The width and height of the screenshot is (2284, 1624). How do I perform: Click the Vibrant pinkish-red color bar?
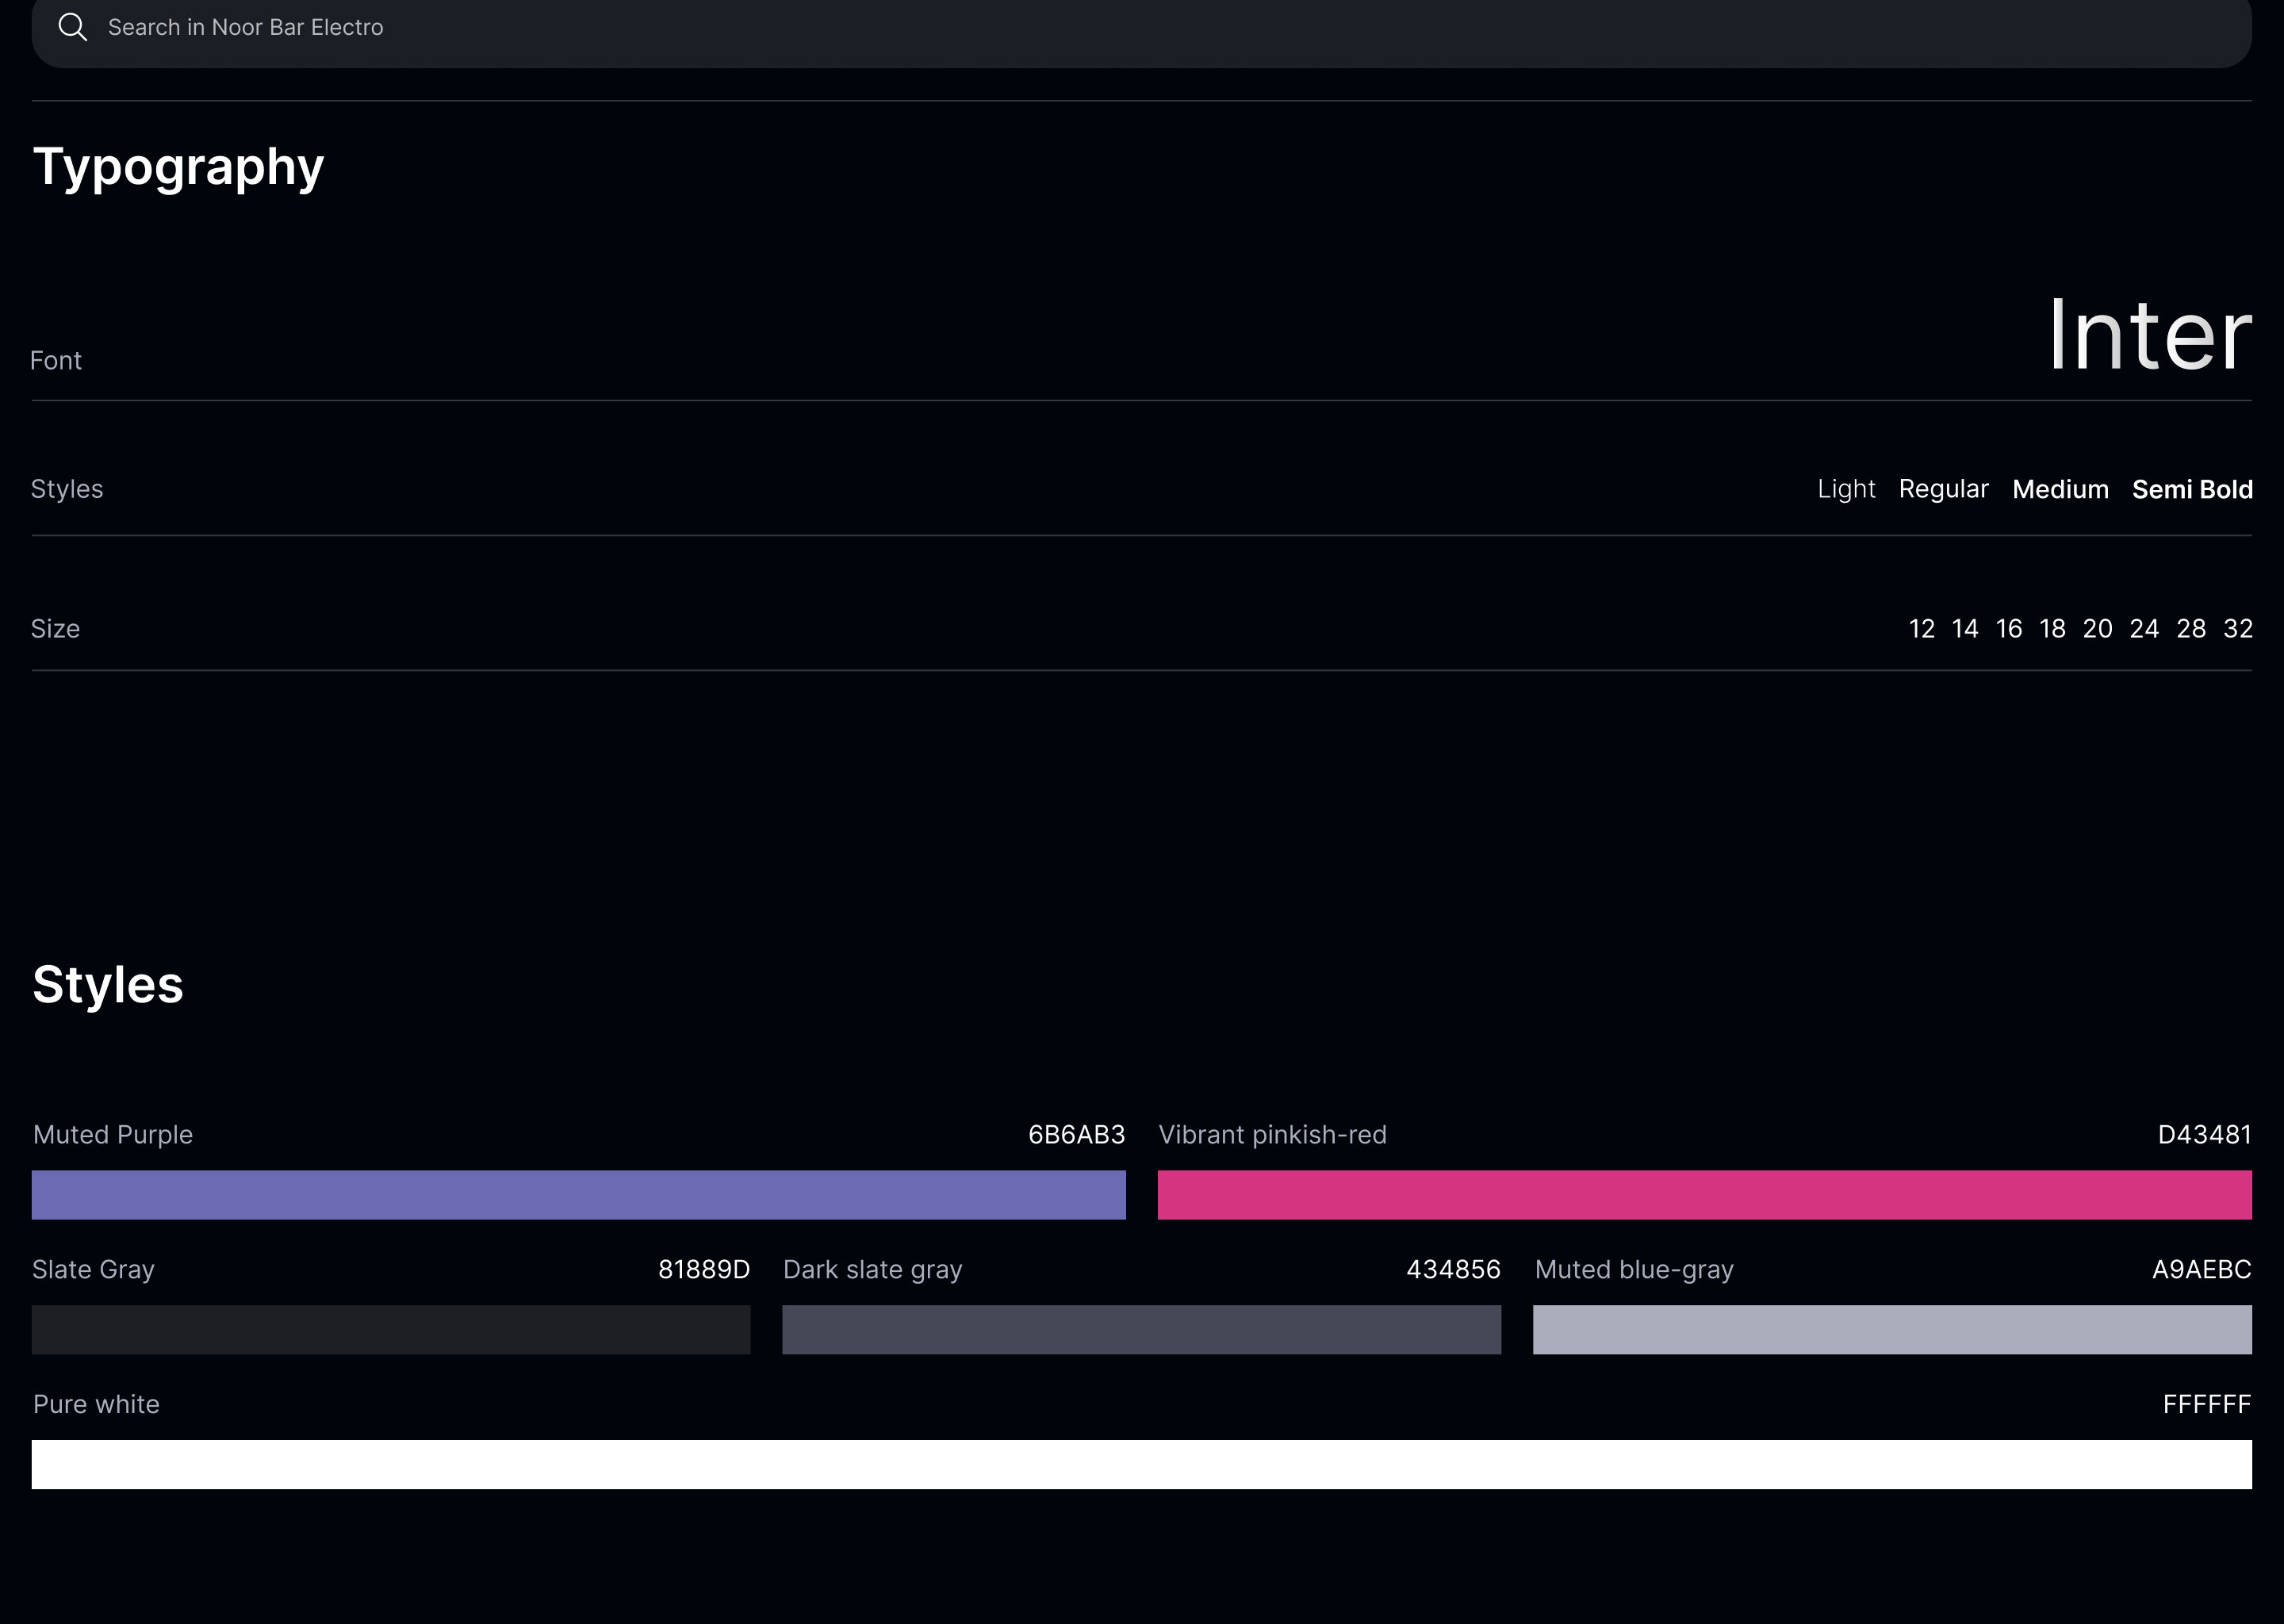pos(1704,1195)
